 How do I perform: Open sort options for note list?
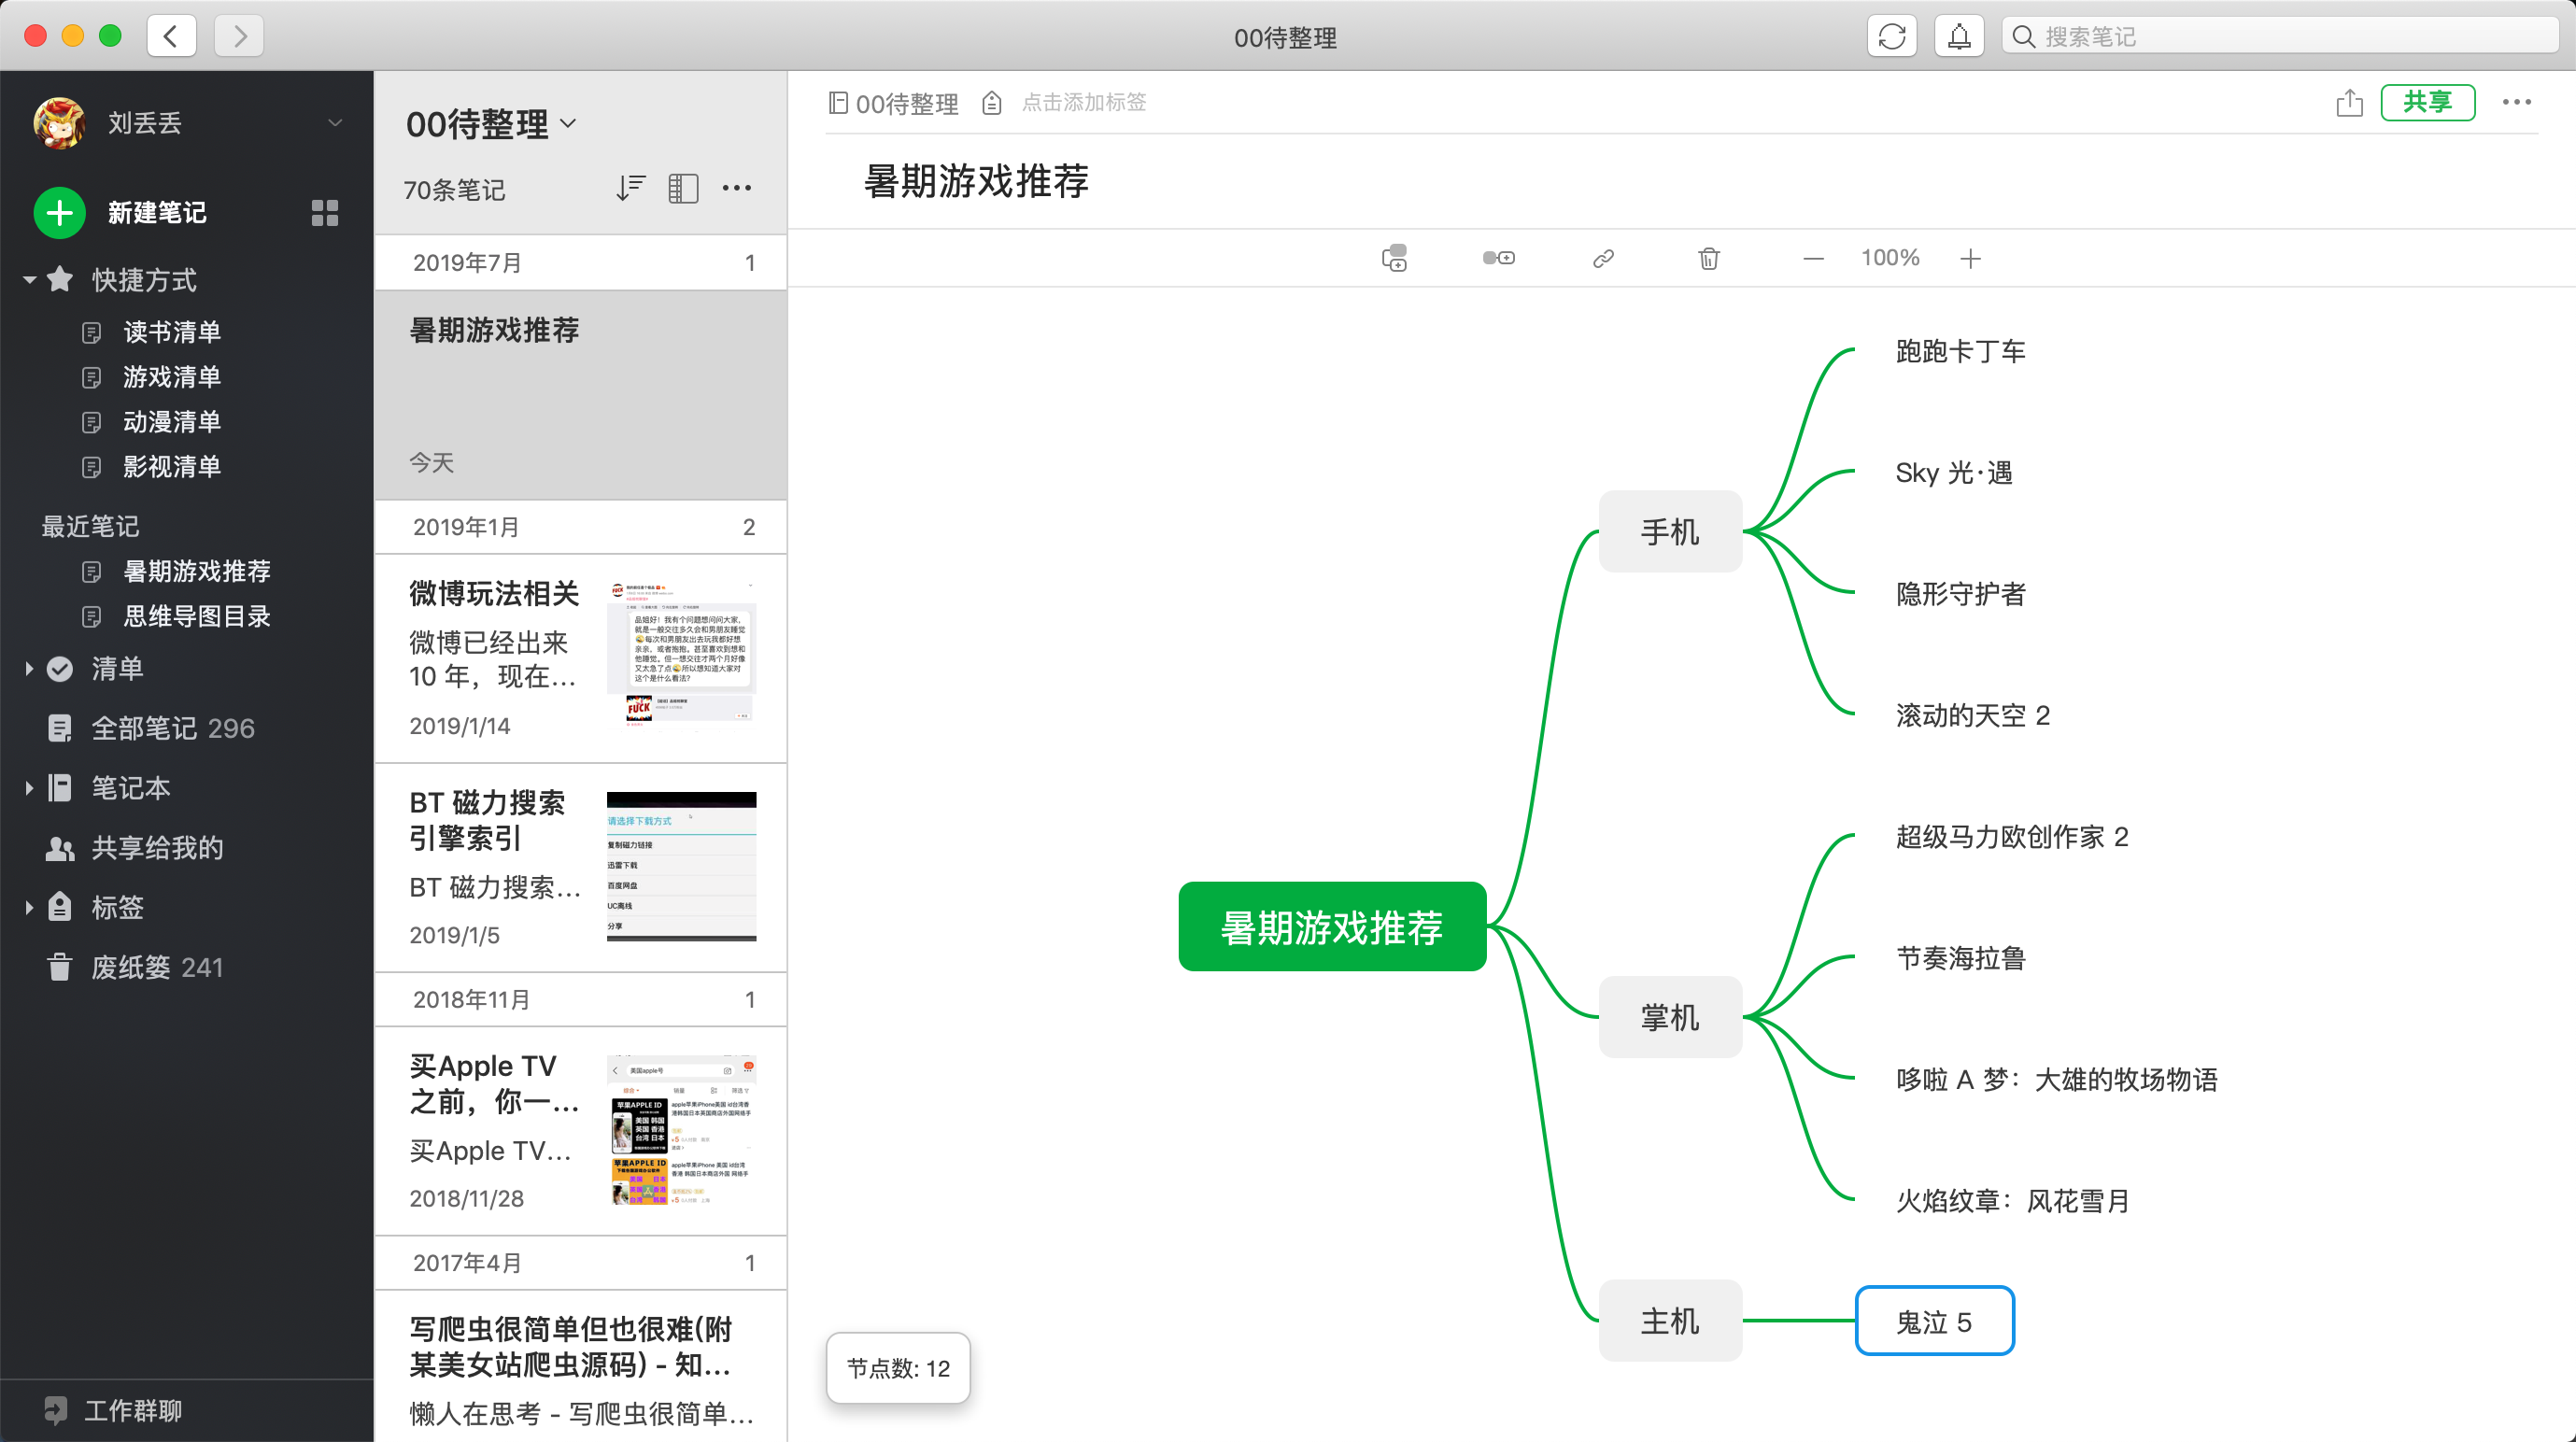630,188
